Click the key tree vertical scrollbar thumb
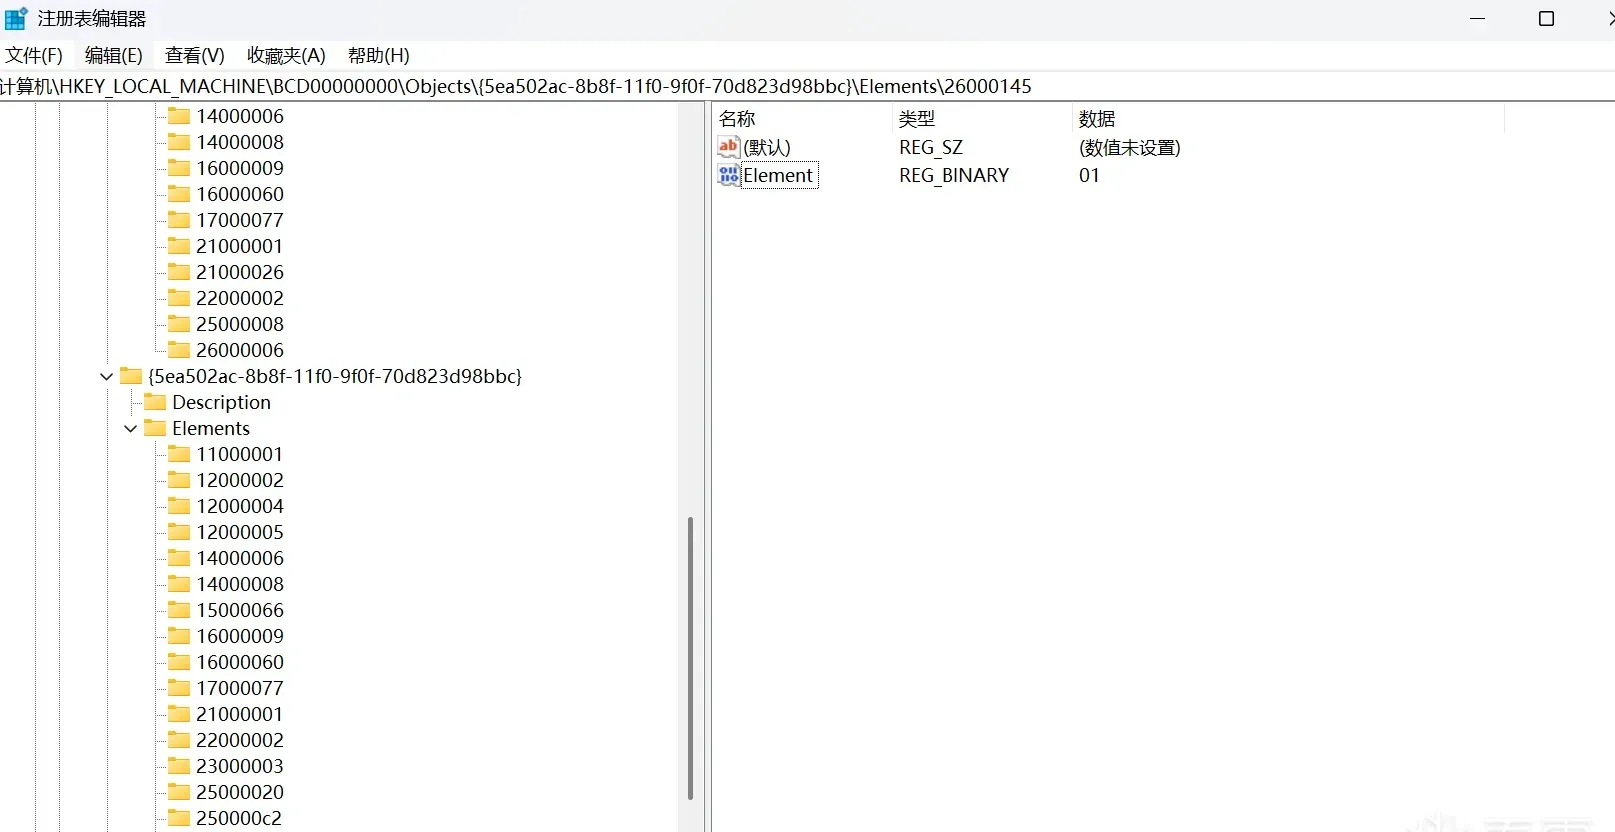The image size is (1615, 832). 690,658
